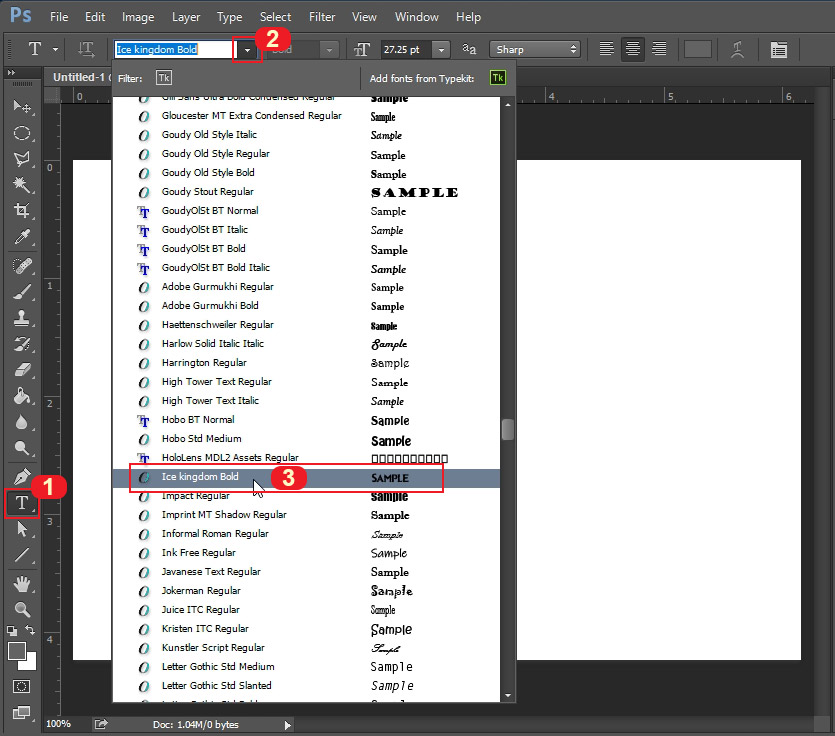Open the Layer menu
Viewport: 835px width, 736px height.
click(x=186, y=17)
